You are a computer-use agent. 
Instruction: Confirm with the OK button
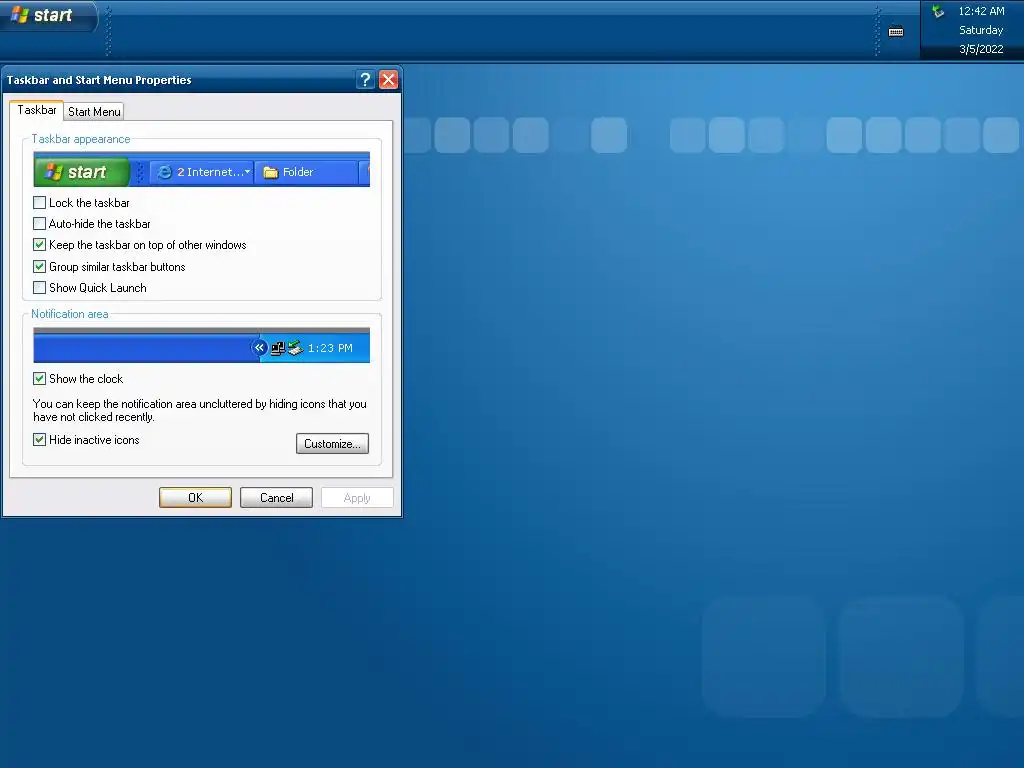[x=195, y=498]
